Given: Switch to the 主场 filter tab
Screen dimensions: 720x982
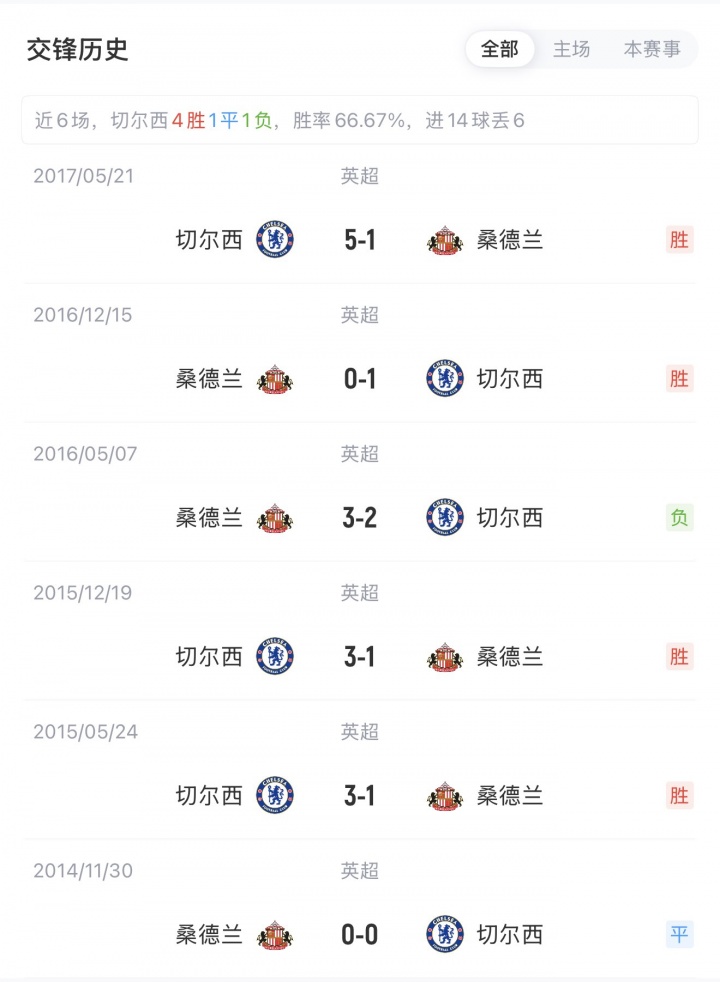Looking at the screenshot, I should [x=572, y=49].
